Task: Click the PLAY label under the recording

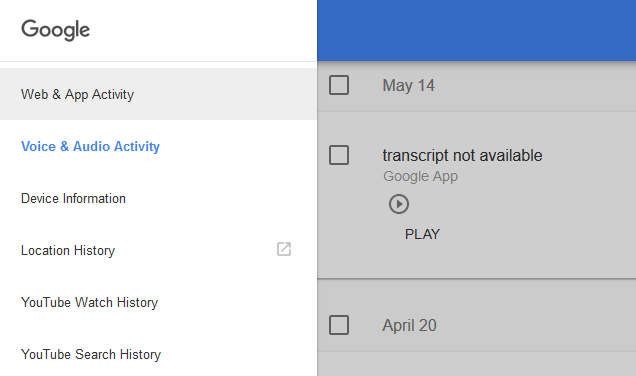Action: pos(422,234)
